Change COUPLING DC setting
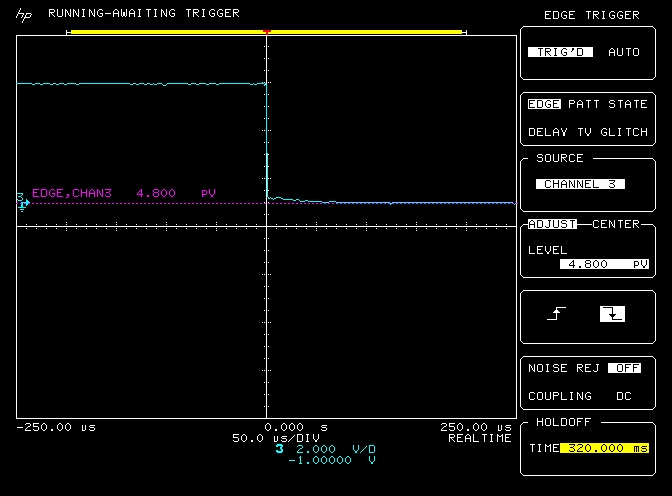Image resolution: width=672 pixels, height=496 pixels. (x=580, y=396)
